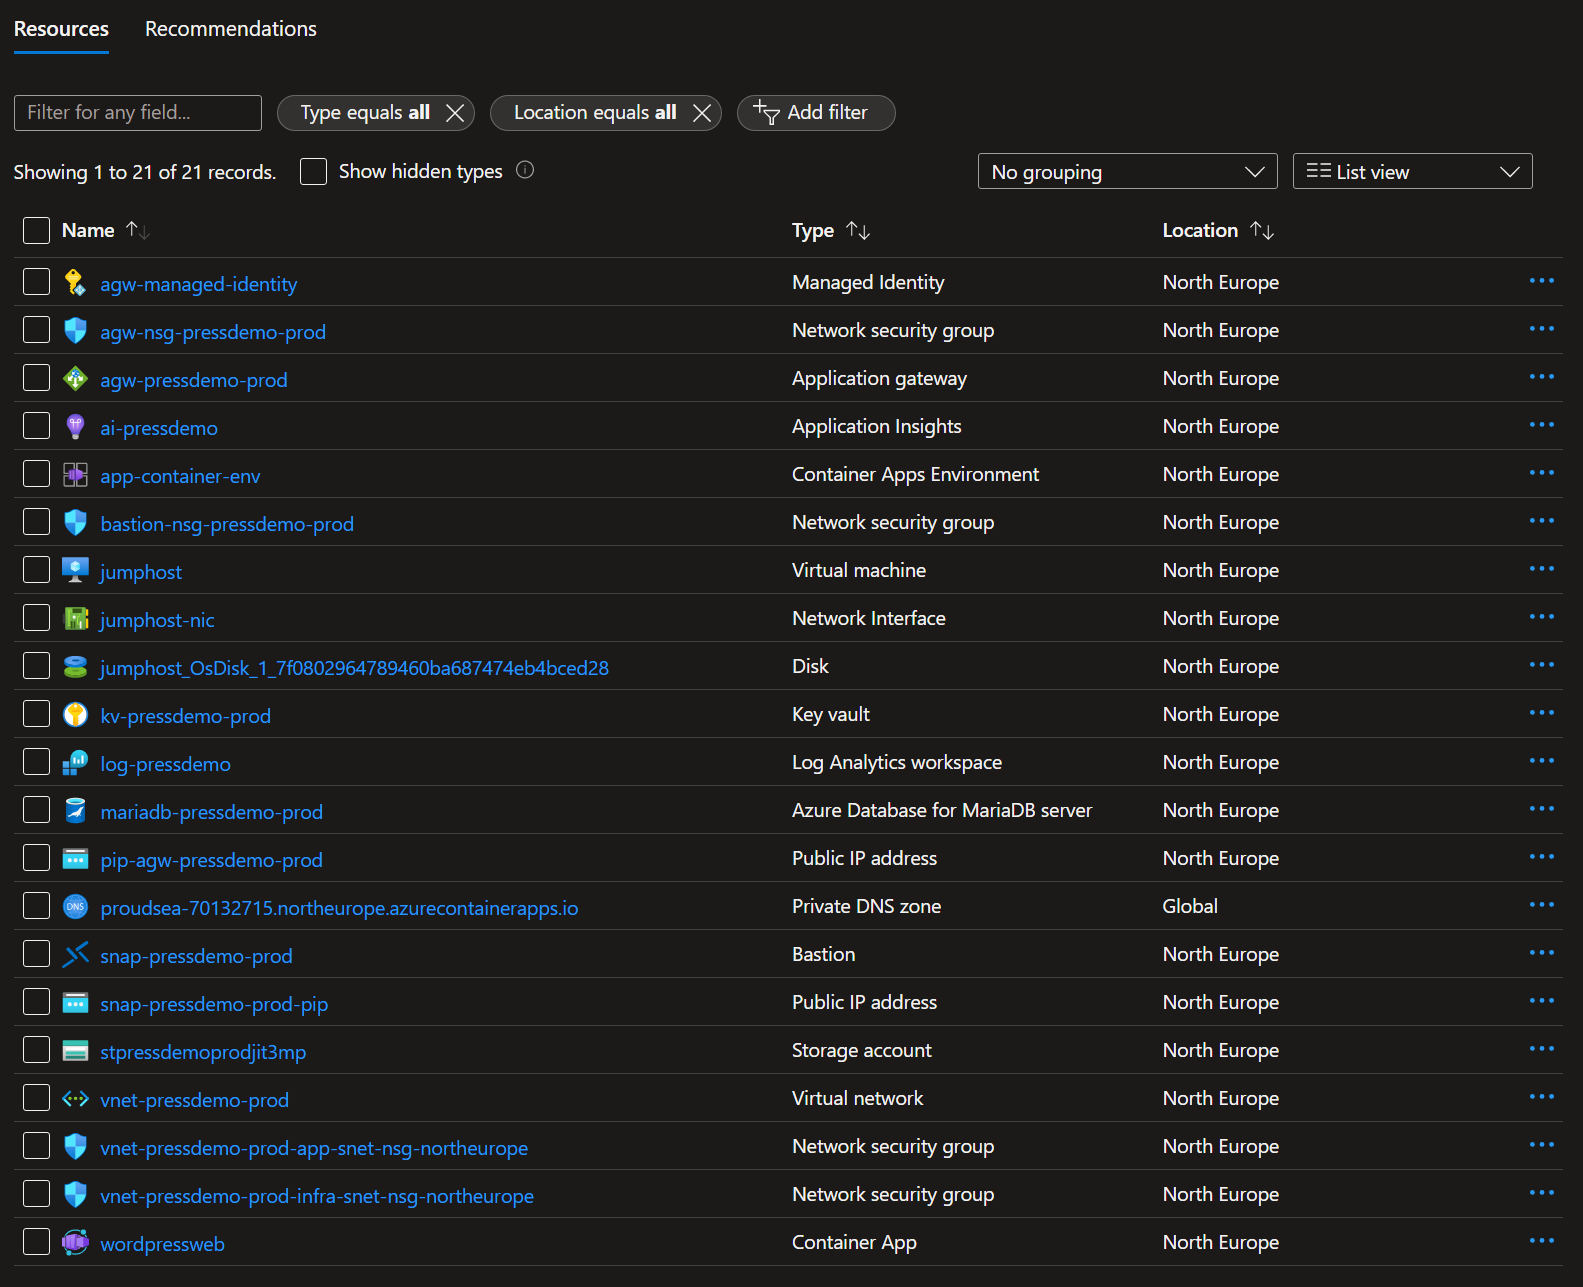
Task: Open the jumphost-nic resource link
Action: click(x=157, y=620)
